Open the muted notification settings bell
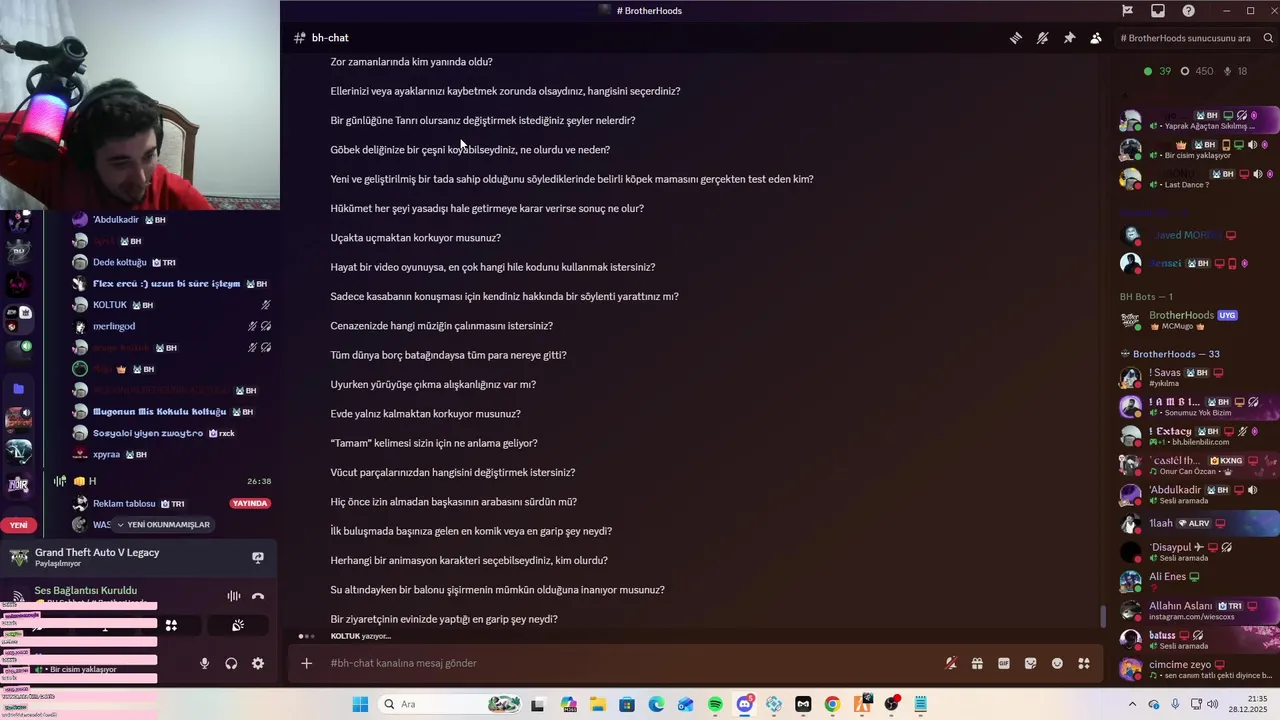Viewport: 1280px width, 720px height. 1042,38
